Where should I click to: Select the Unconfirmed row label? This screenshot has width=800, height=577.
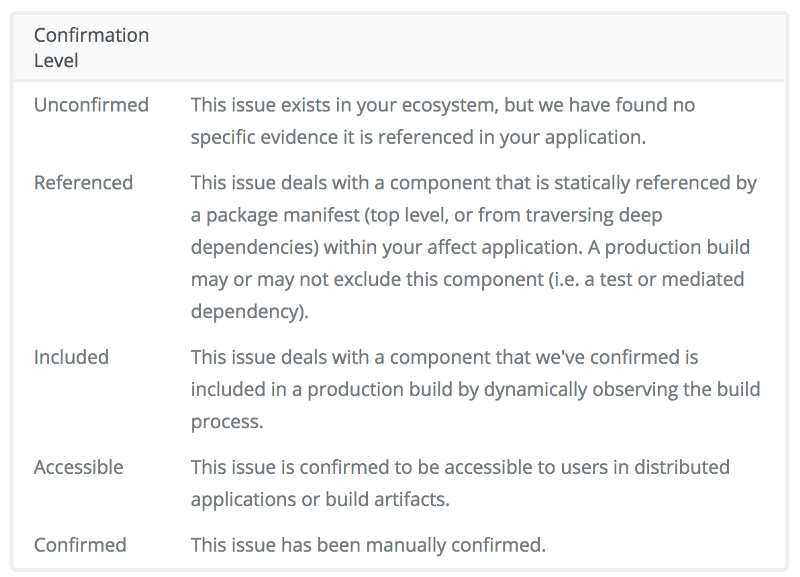pyautogui.click(x=91, y=105)
